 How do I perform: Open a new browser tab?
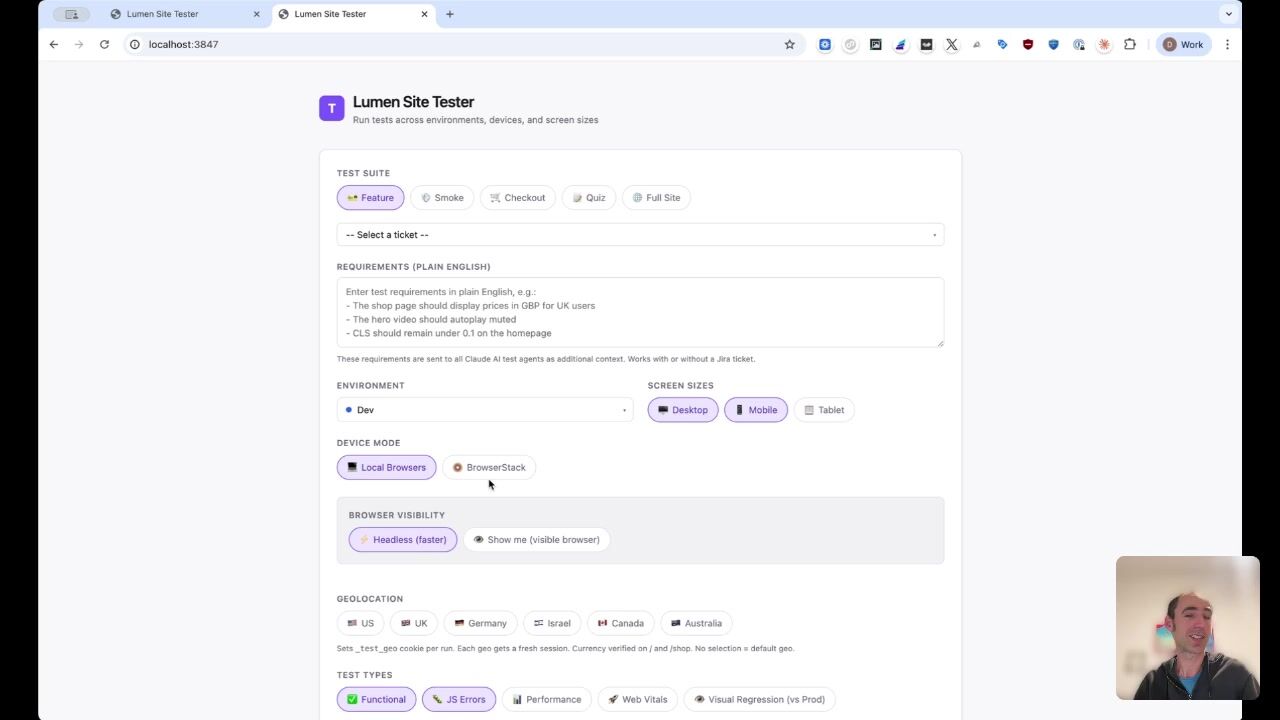coord(450,14)
